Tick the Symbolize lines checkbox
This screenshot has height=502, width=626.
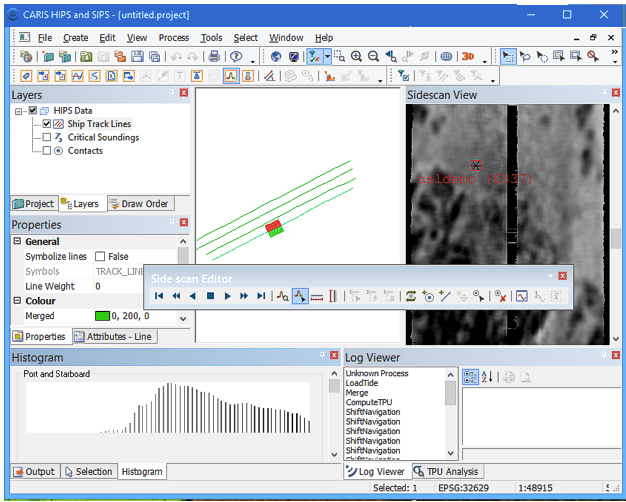pos(100,257)
